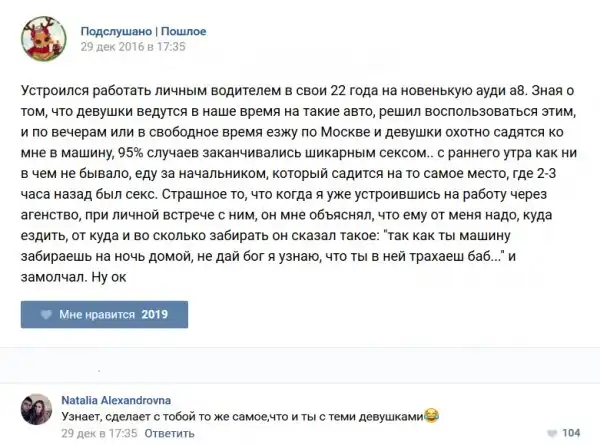Screen dimensions: 600x445
Task: Like Natalia's comment with the heart icon
Action: (x=551, y=433)
